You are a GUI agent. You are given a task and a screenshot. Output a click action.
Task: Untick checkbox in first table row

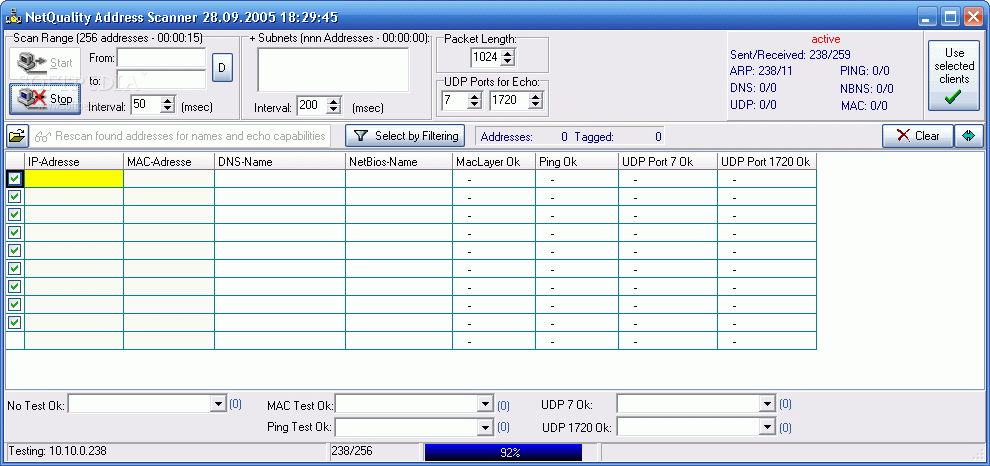[15, 179]
